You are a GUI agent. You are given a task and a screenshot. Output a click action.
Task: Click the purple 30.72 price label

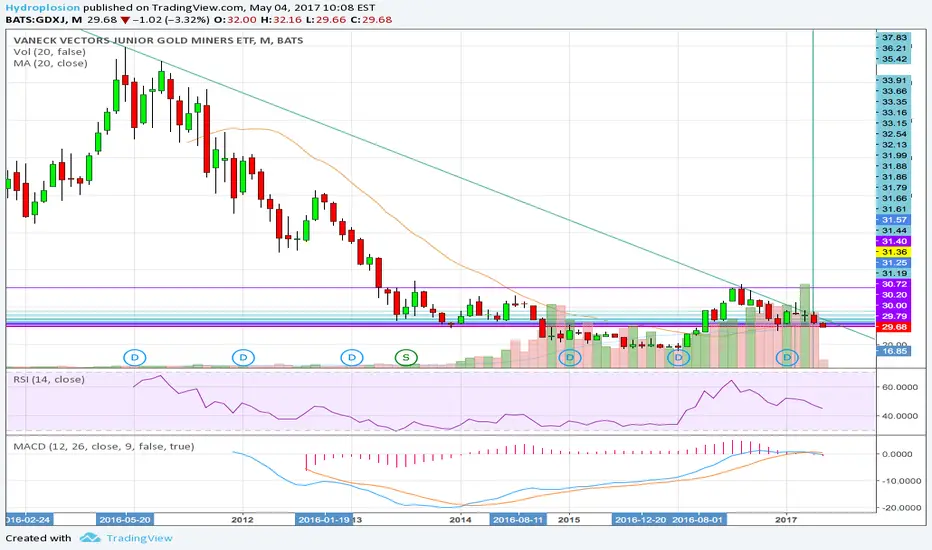[893, 284]
